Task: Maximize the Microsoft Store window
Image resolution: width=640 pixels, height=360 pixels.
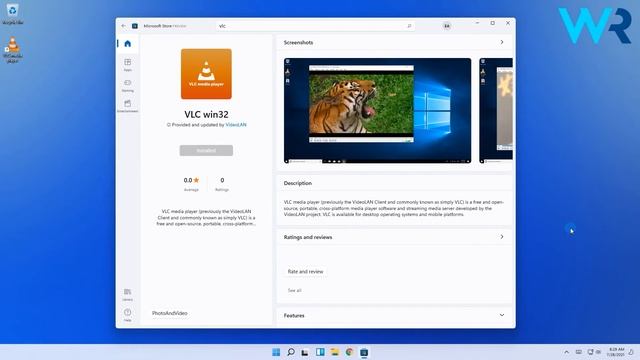Action: pos(493,23)
